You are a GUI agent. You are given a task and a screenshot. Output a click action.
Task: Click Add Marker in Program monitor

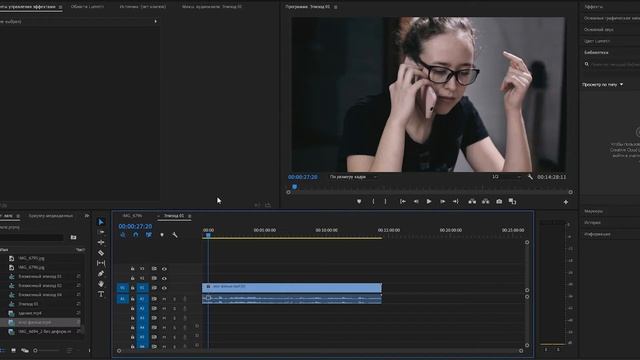tap(359, 201)
